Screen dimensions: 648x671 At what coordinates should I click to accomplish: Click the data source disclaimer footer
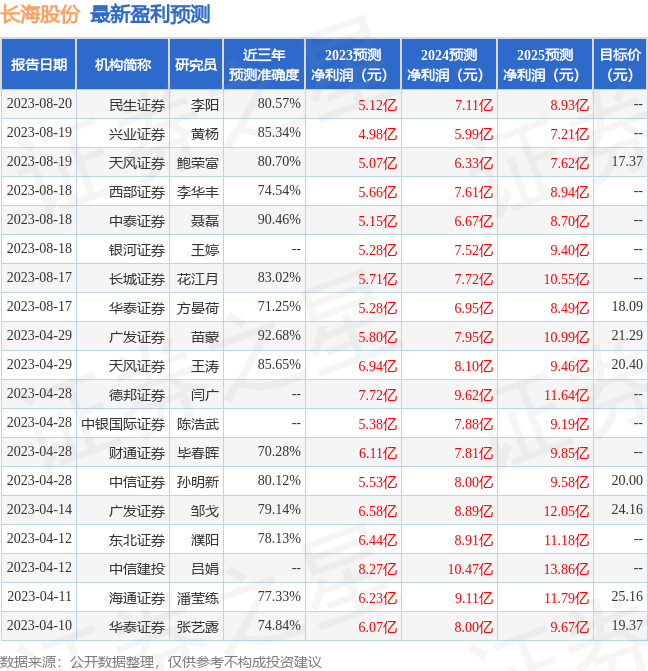coord(161,662)
